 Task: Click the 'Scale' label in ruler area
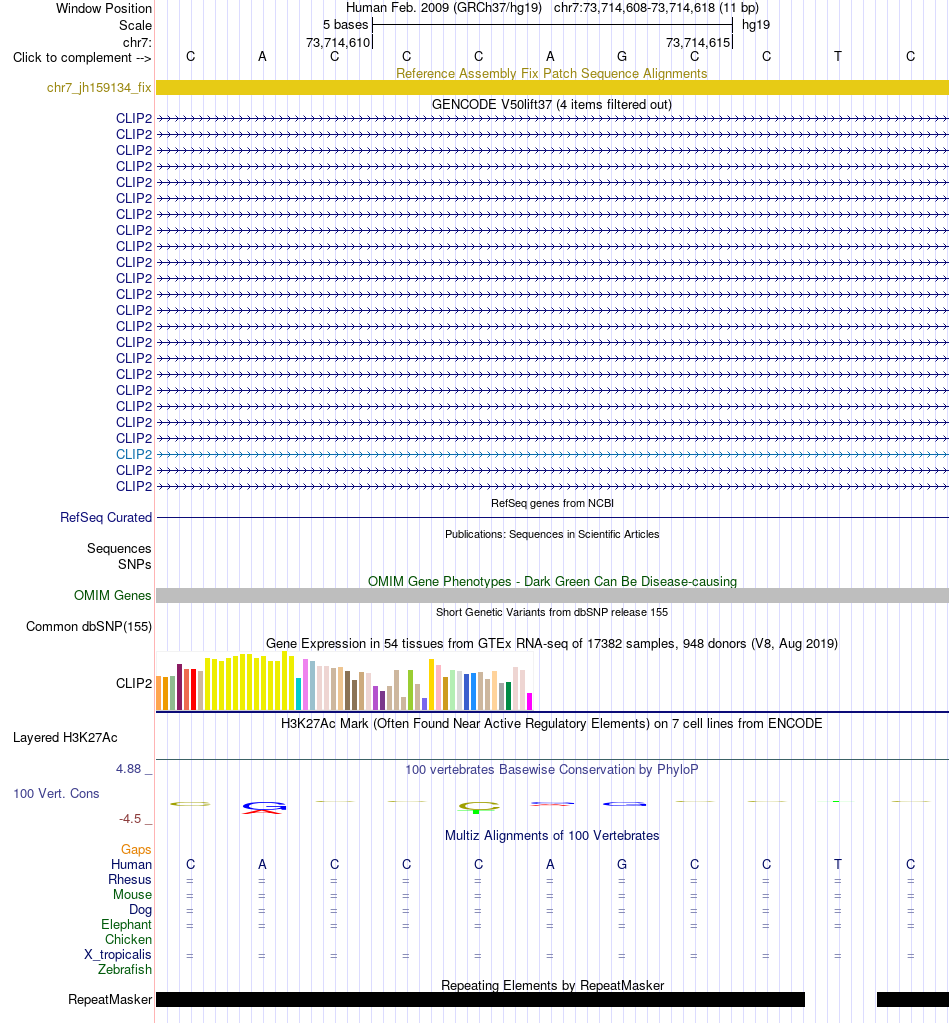(x=135, y=25)
